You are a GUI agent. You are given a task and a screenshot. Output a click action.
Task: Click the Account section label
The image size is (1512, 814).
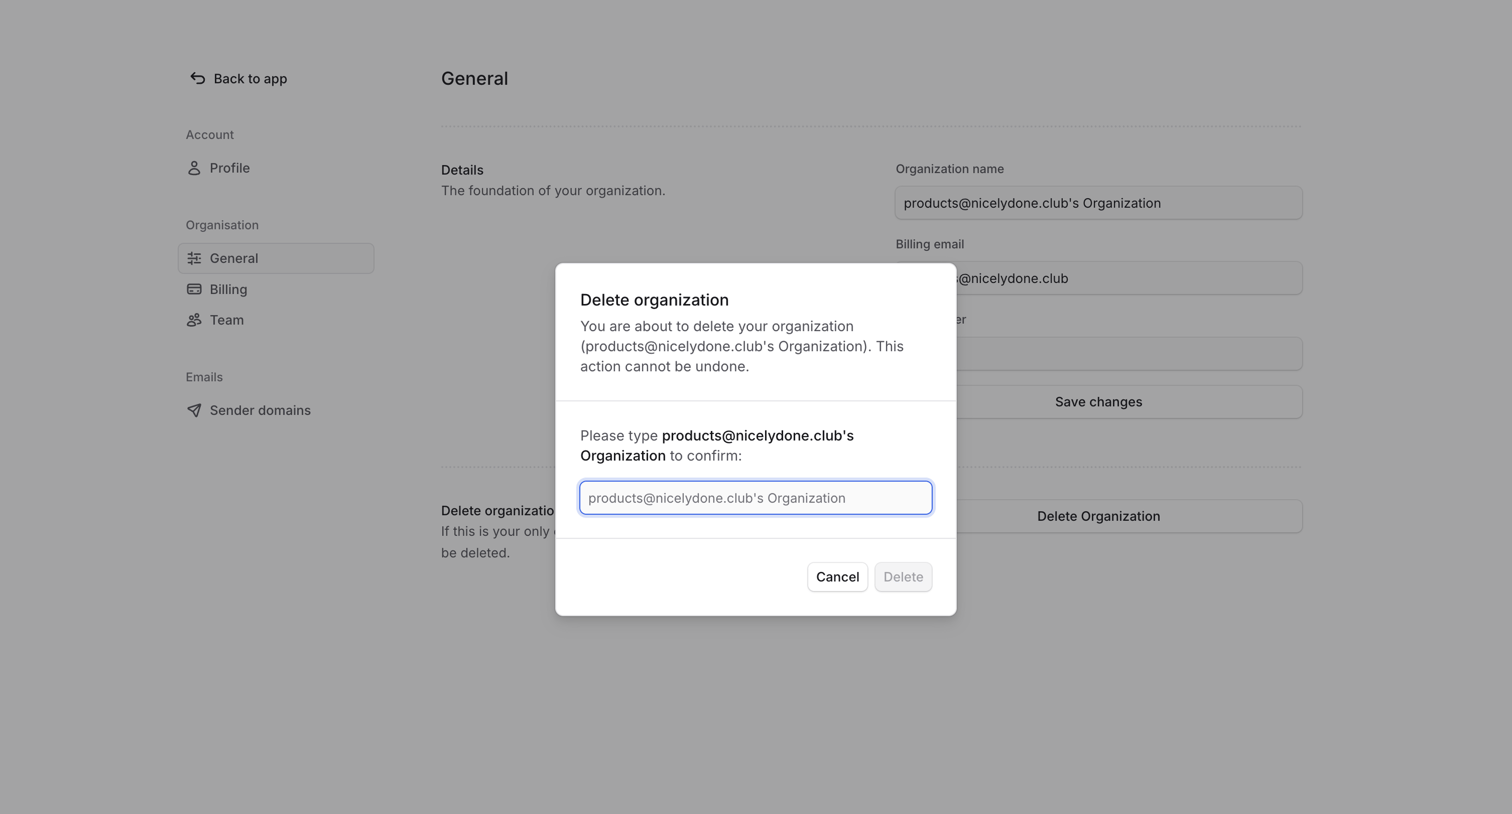tap(209, 135)
